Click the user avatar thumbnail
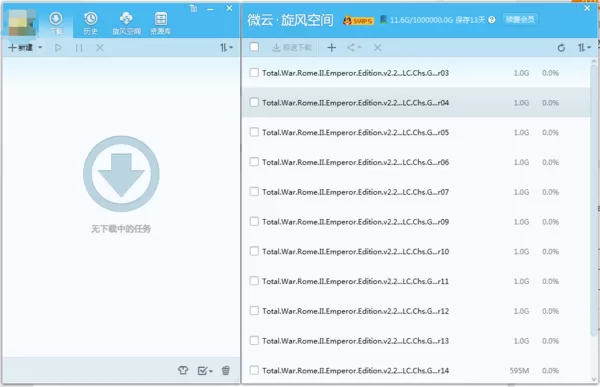 coord(22,23)
